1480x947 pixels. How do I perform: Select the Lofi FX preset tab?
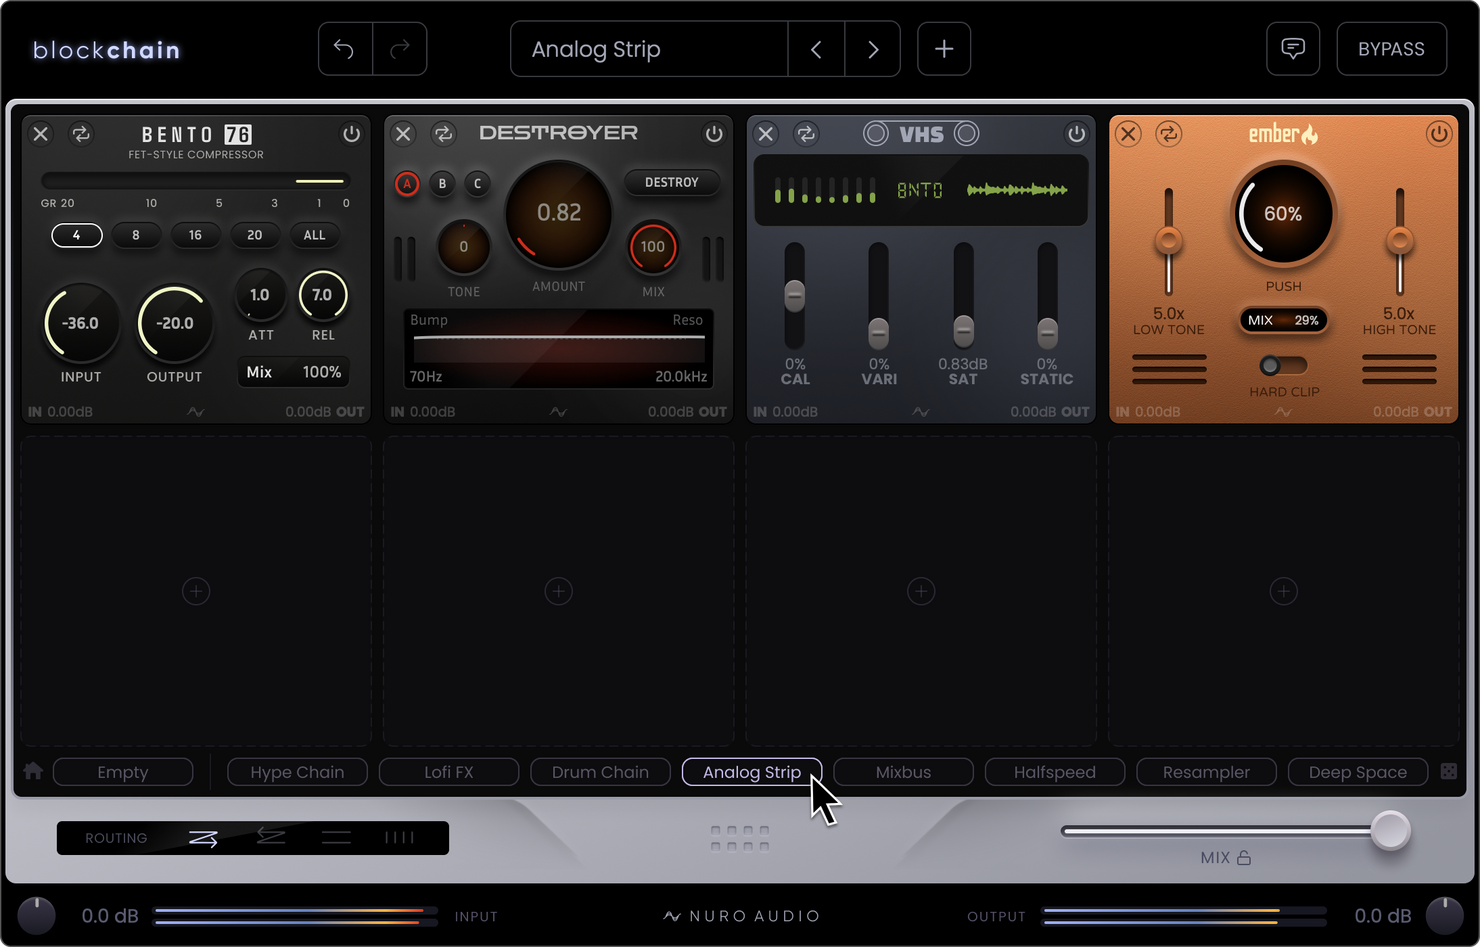[449, 772]
